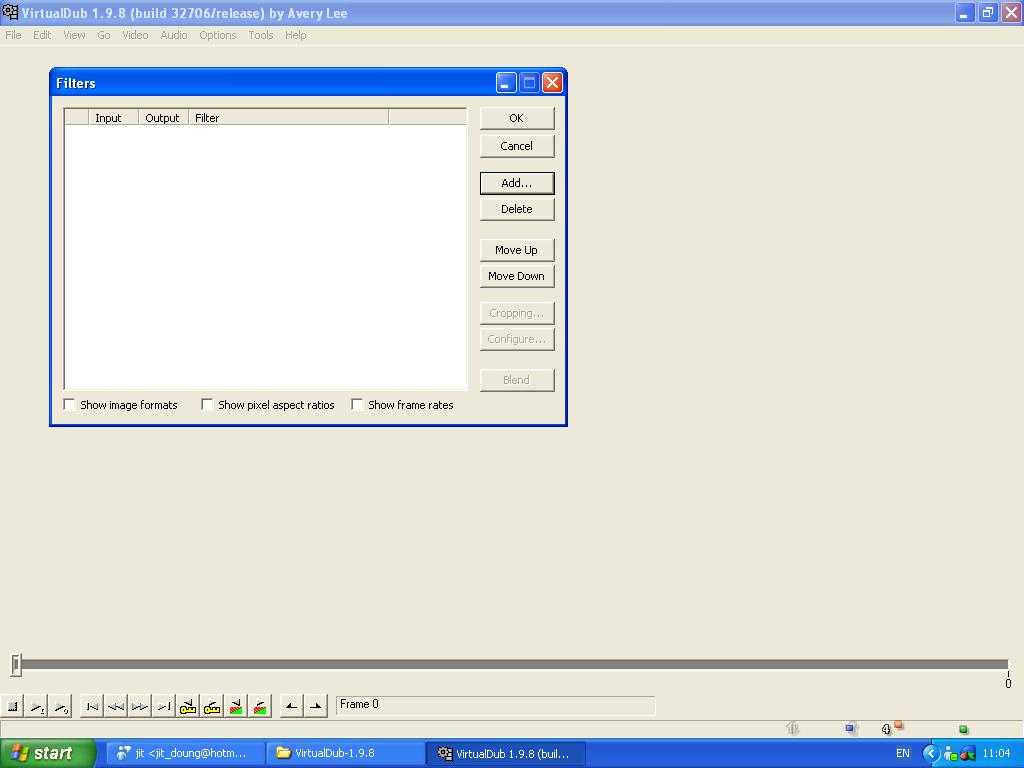Step forward one frame
Image resolution: width=1024 pixels, height=768 pixels.
point(140,706)
